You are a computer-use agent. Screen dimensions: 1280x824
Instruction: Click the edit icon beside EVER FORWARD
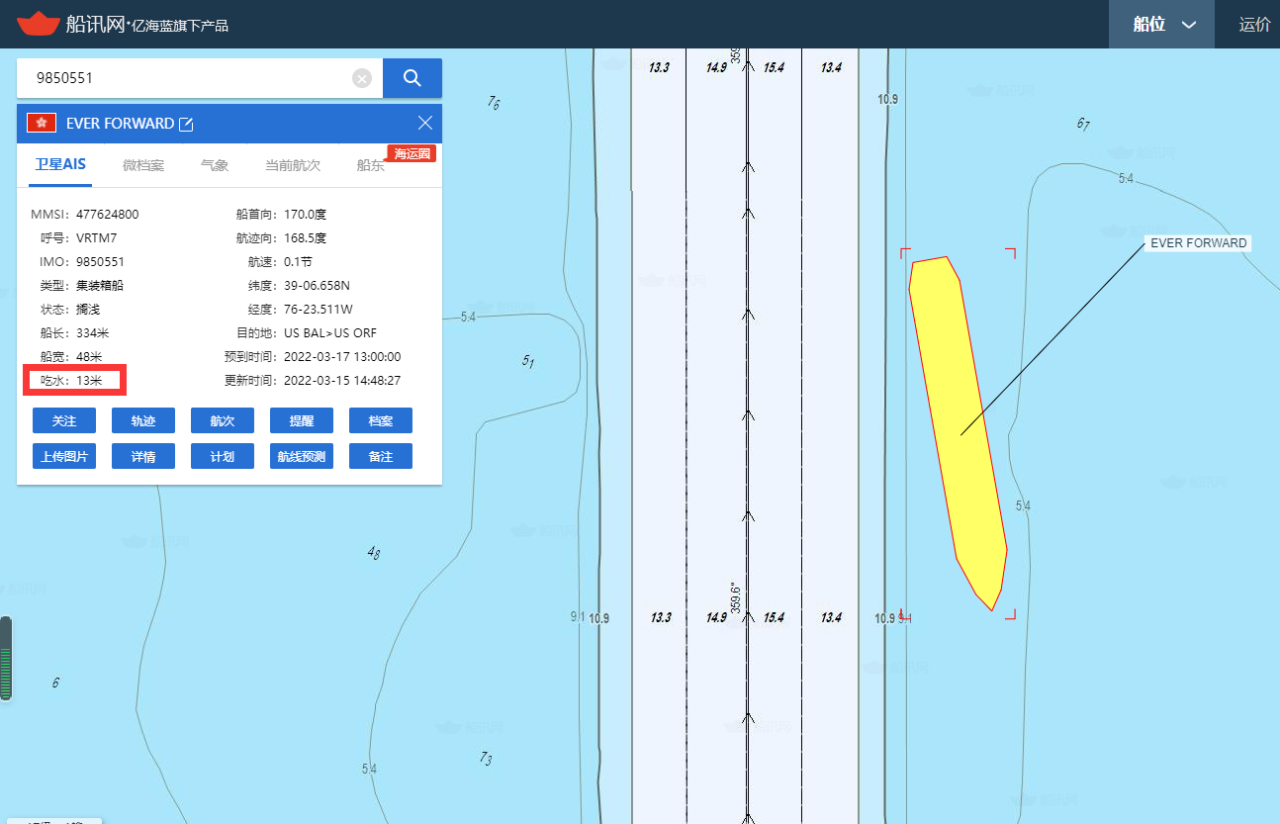pos(186,124)
